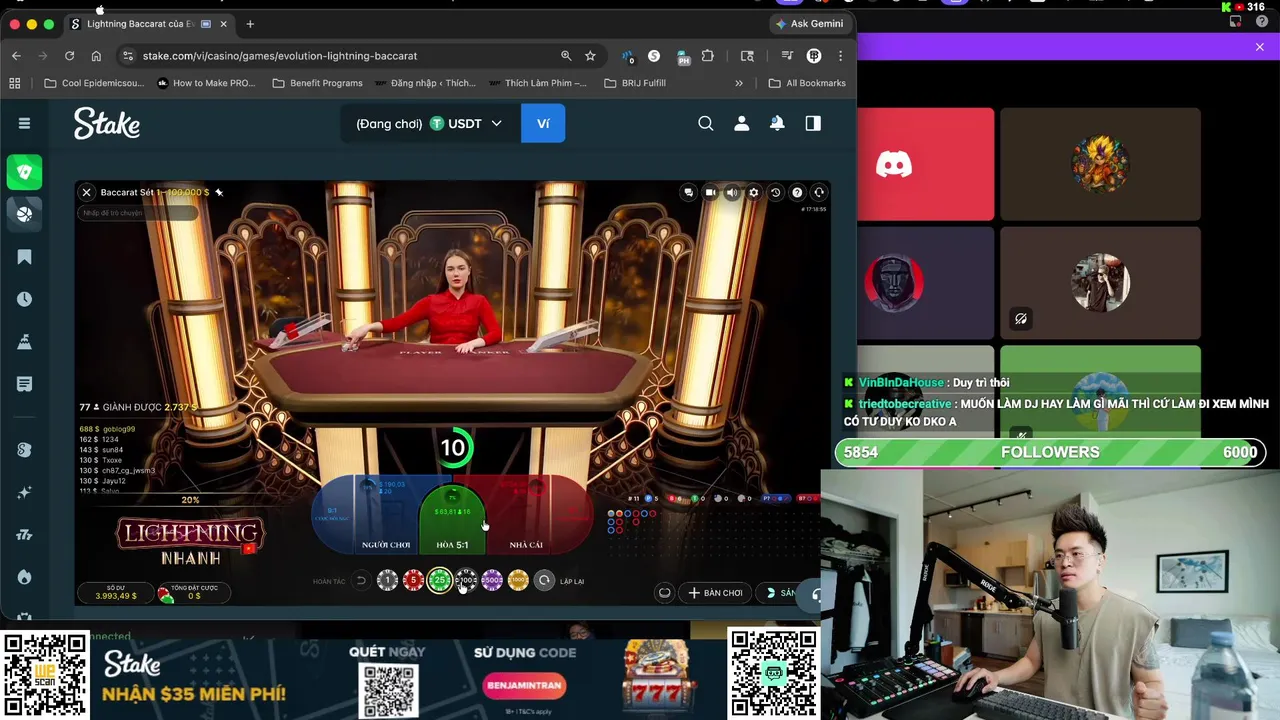This screenshot has width=1280, height=720.
Task: Open the game chat bubble icon
Action: 688,192
